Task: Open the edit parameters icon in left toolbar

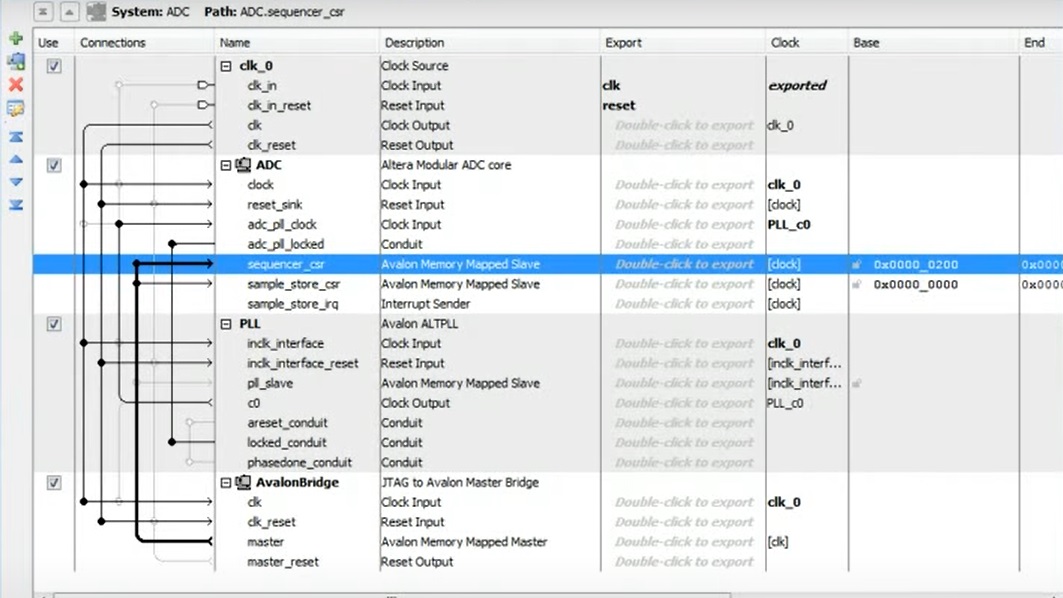Action: click(x=15, y=109)
